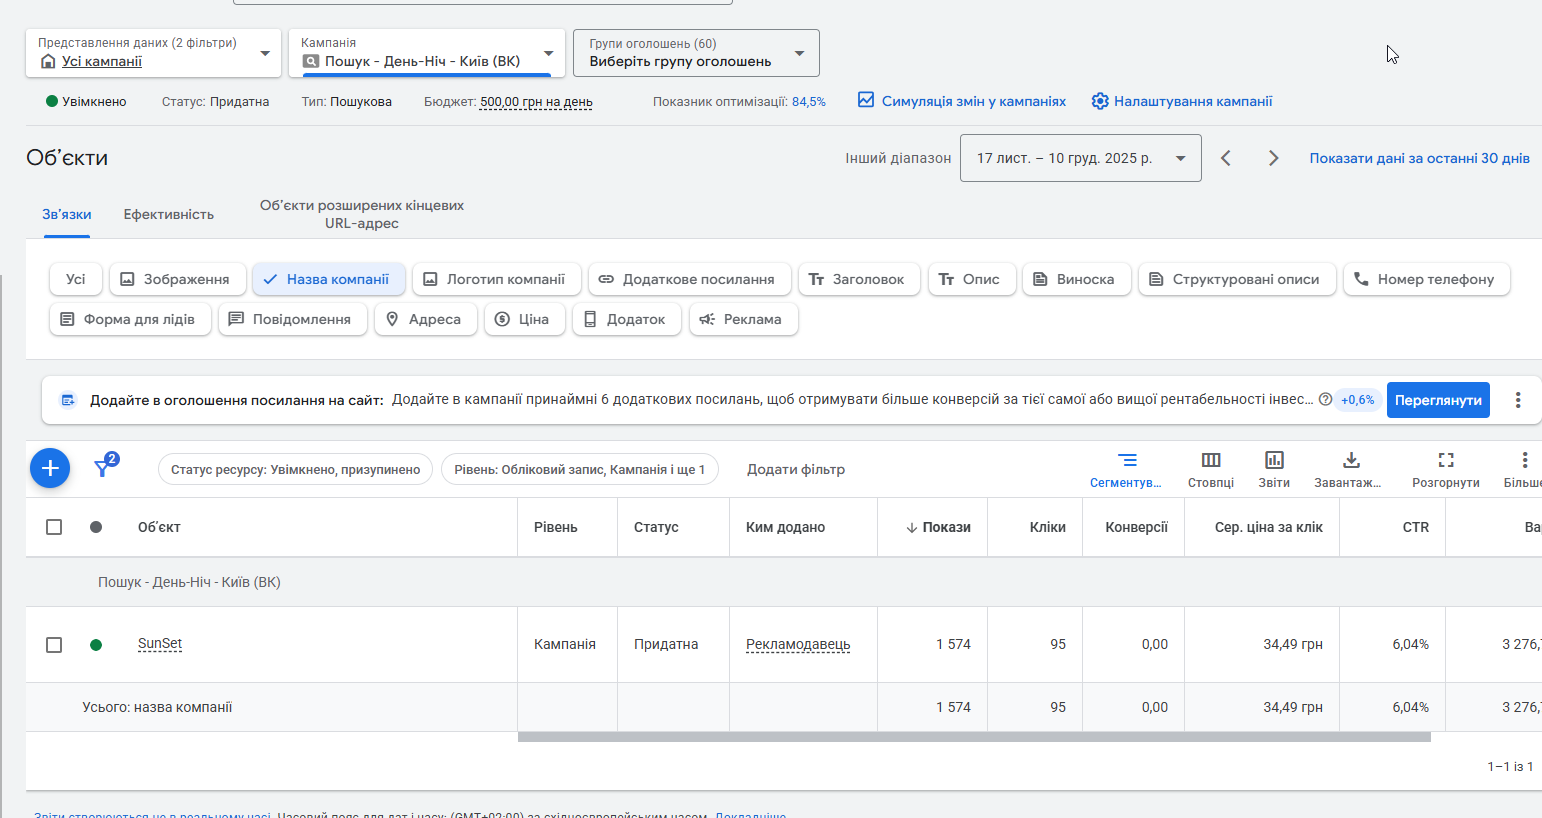1542x818 pixels.
Task: Click the Покази sort arrow
Action: [912, 528]
